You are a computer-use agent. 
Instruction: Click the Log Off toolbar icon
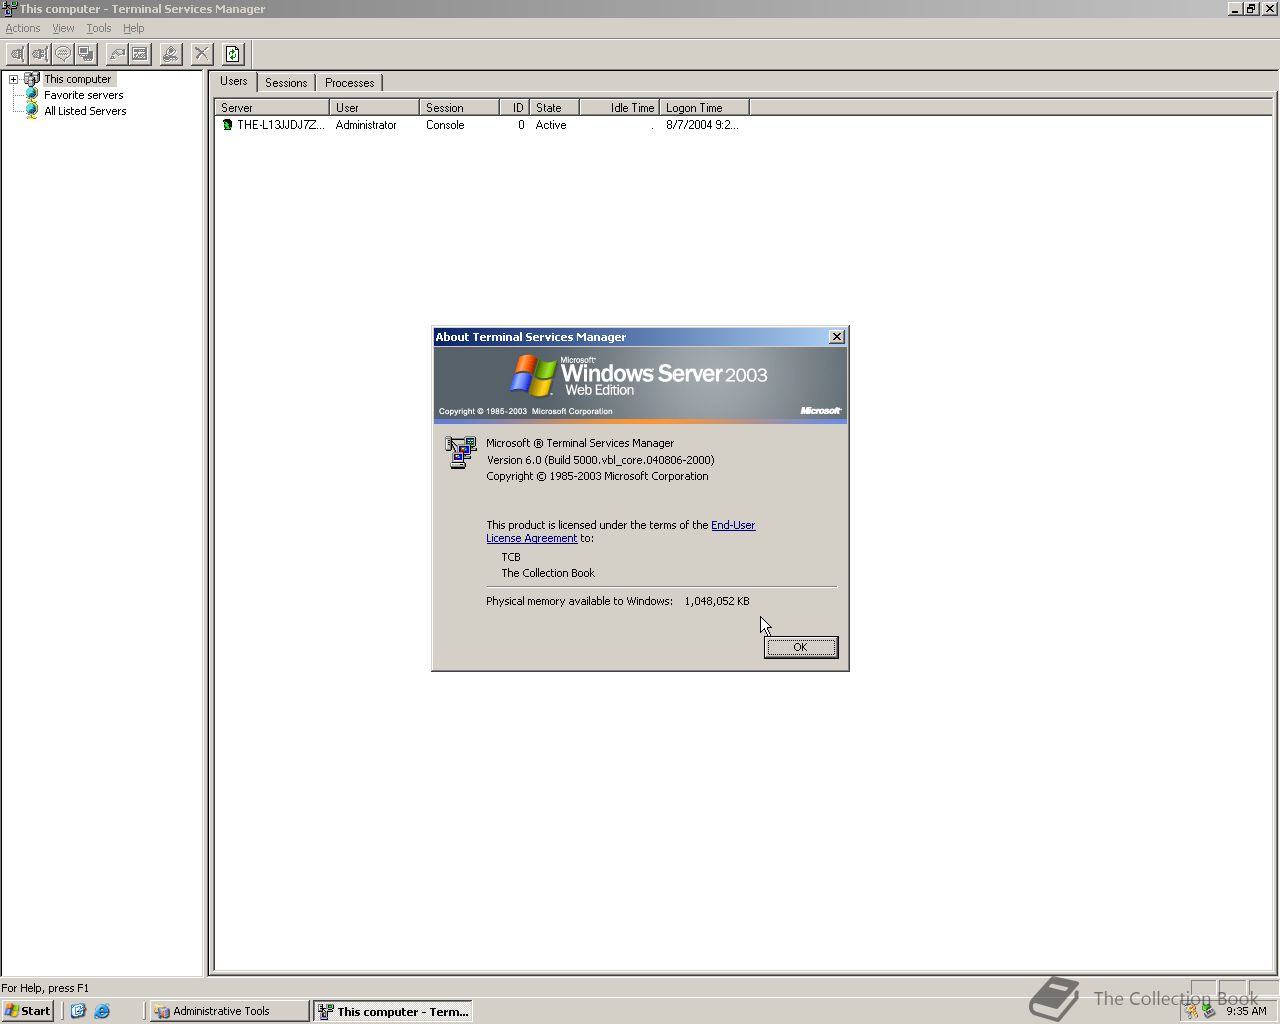click(x=171, y=54)
